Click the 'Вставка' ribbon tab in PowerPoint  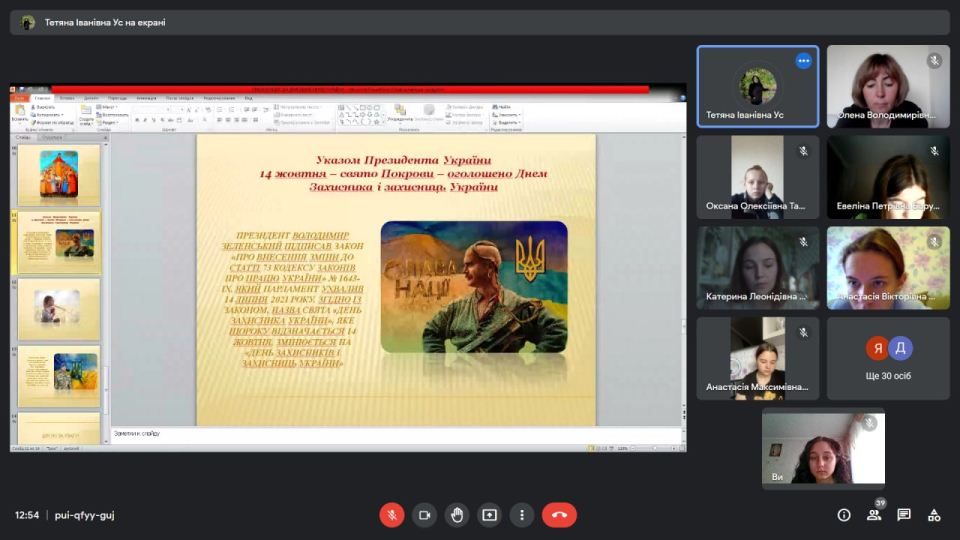67,98
